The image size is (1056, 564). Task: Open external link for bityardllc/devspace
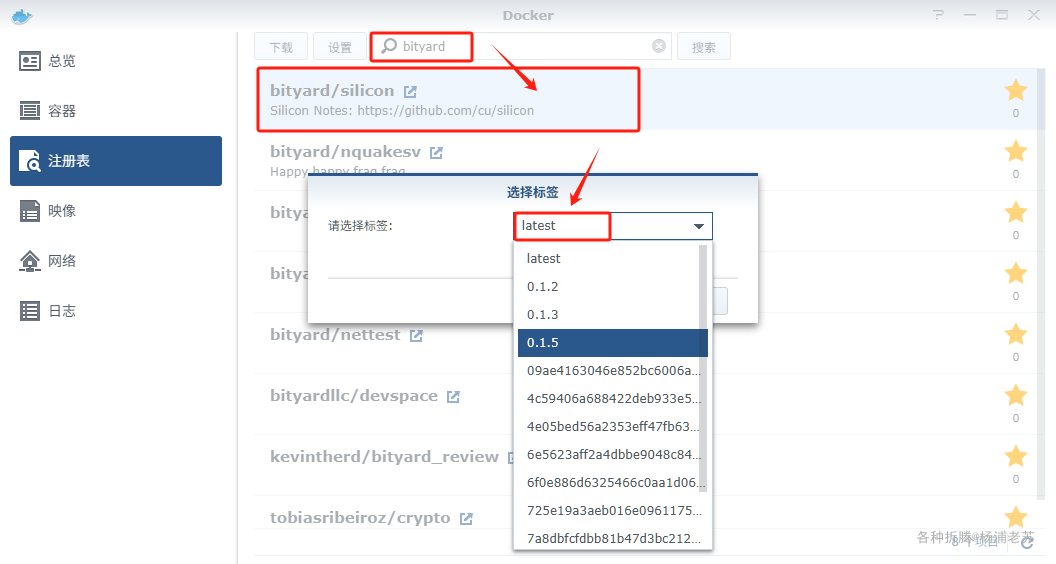[453, 397]
